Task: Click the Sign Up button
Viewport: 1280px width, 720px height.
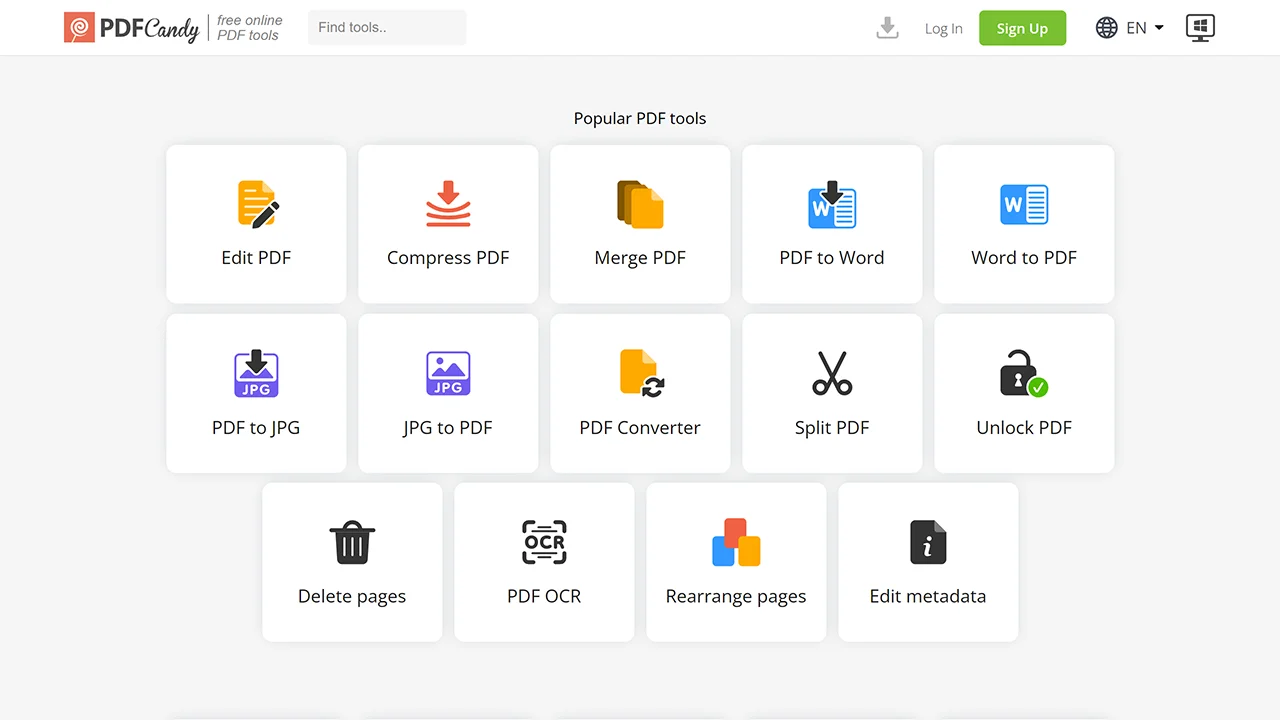Action: [1022, 28]
